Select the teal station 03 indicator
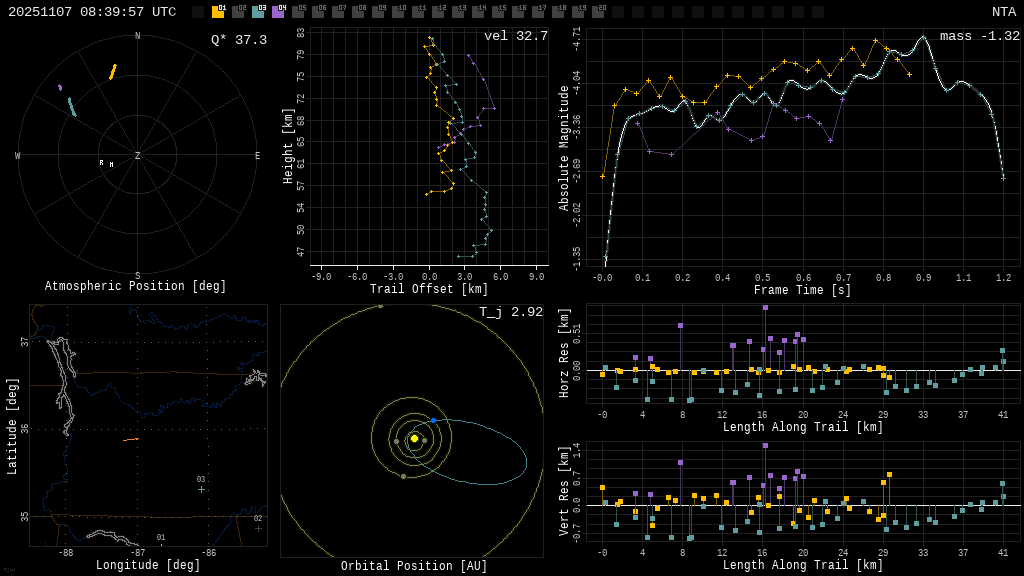 tap(258, 12)
